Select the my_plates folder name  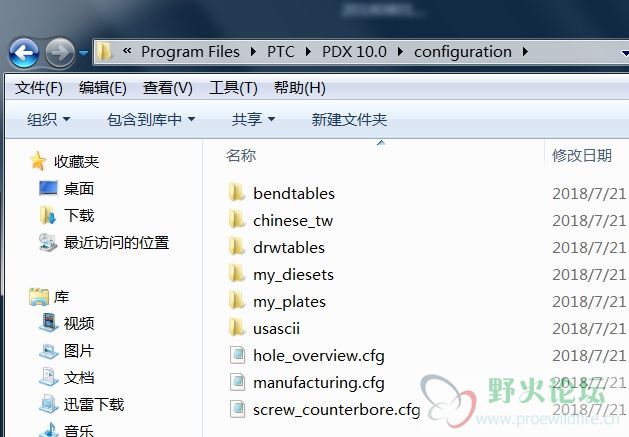[x=290, y=302]
